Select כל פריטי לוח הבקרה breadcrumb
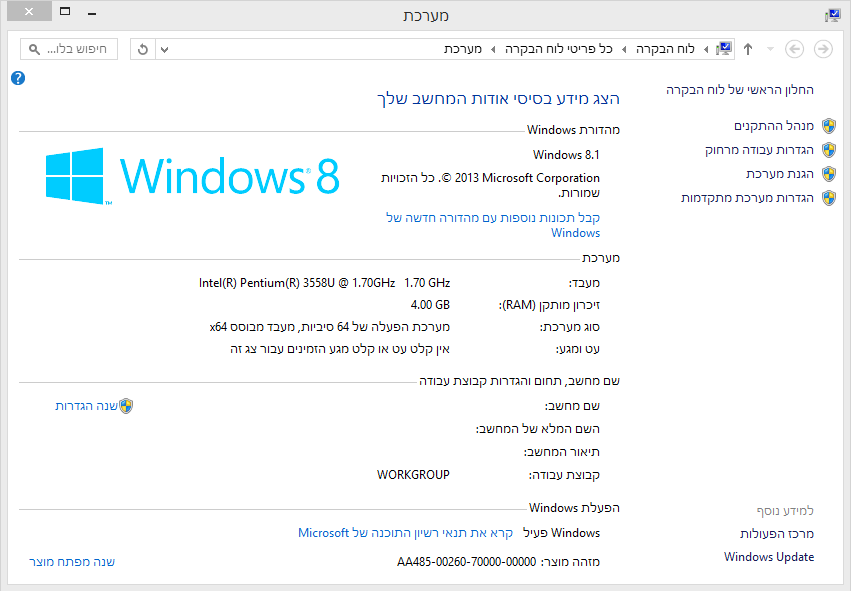851x591 pixels. pyautogui.click(x=558, y=49)
